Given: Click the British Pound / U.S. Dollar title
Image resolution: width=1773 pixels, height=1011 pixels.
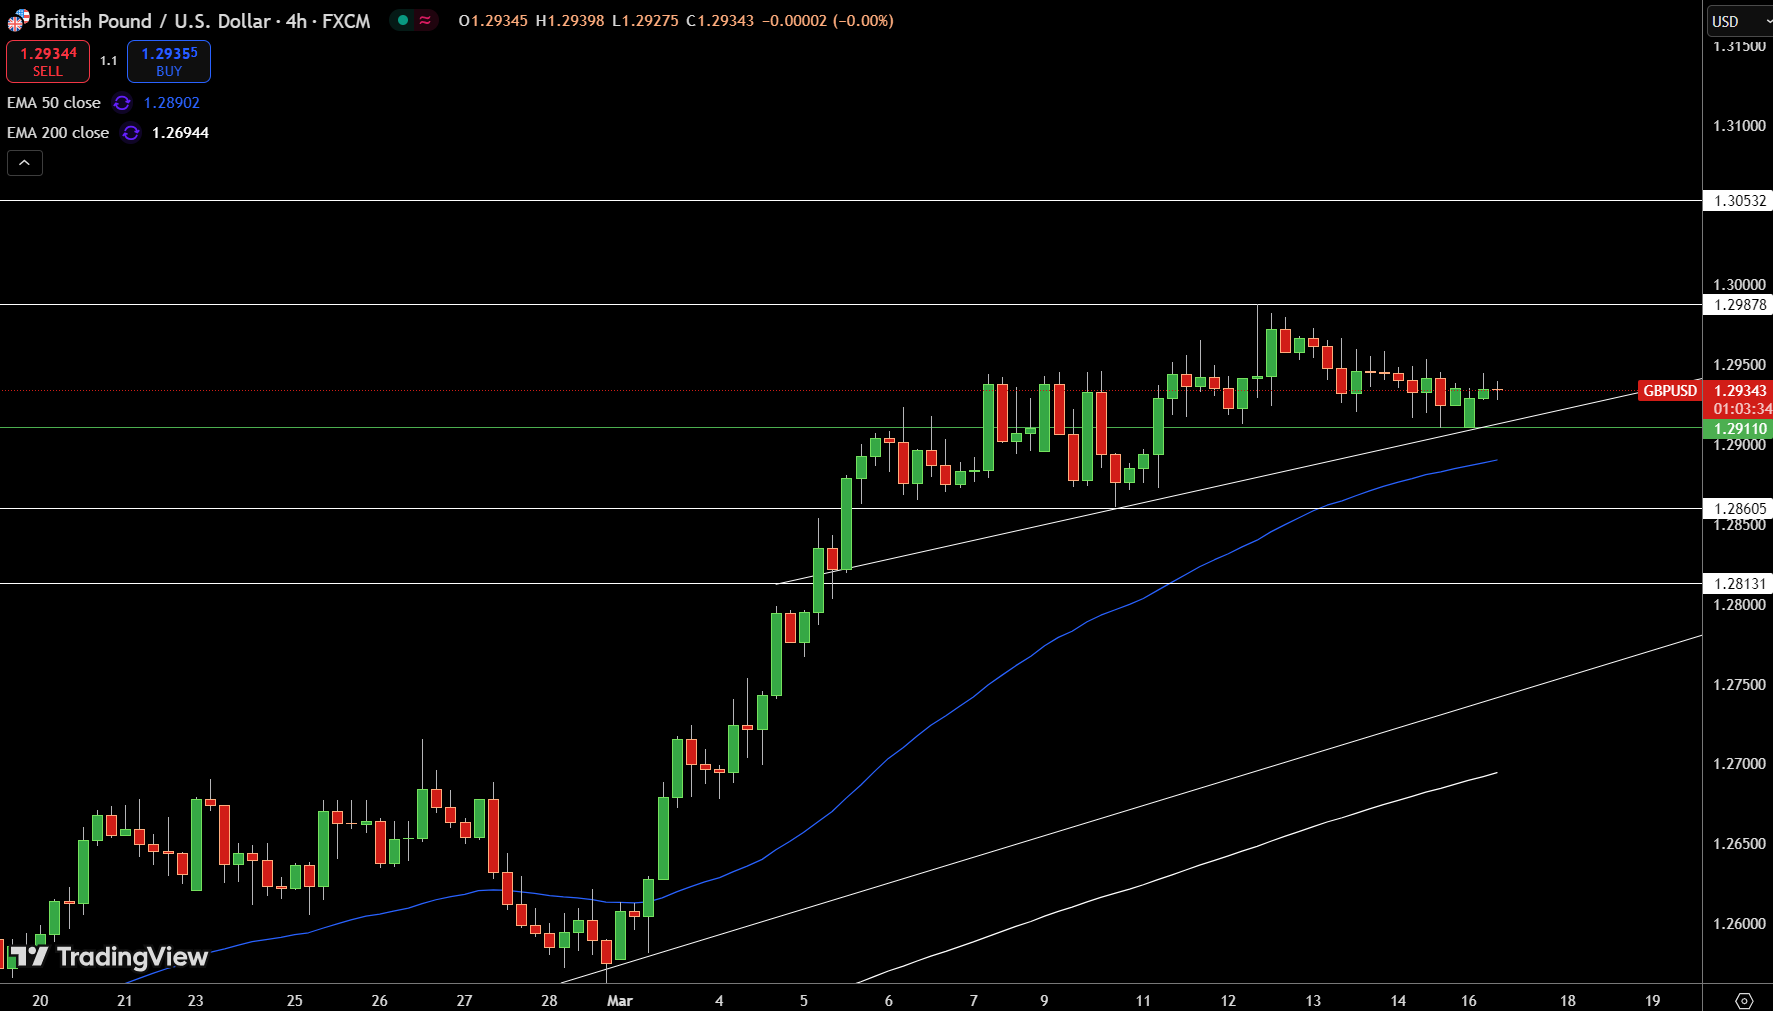Looking at the screenshot, I should click(x=152, y=21).
